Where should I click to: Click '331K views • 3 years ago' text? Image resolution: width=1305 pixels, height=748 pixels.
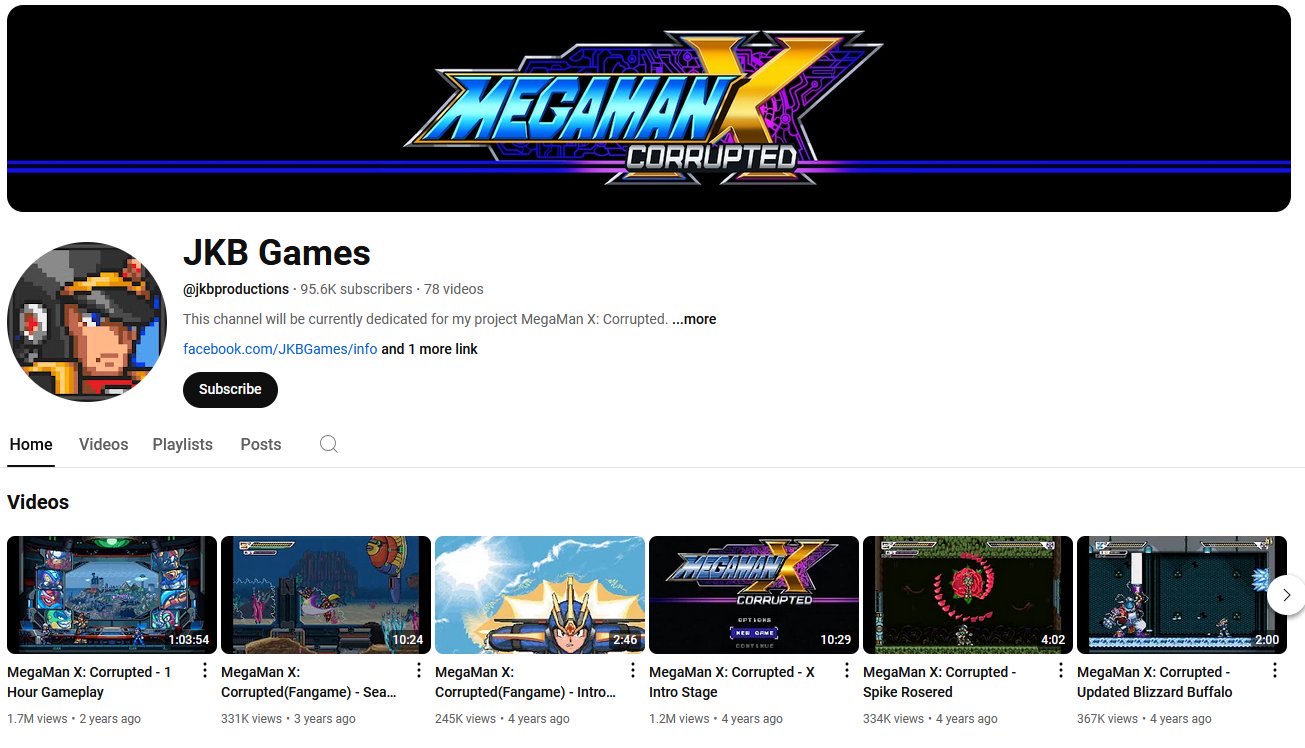coord(288,719)
